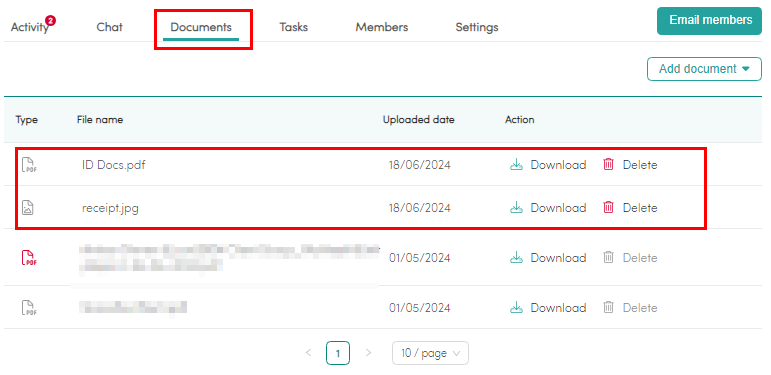Open the Add document dropdown
Image resolution: width=771 pixels, height=375 pixels.
[x=704, y=69]
